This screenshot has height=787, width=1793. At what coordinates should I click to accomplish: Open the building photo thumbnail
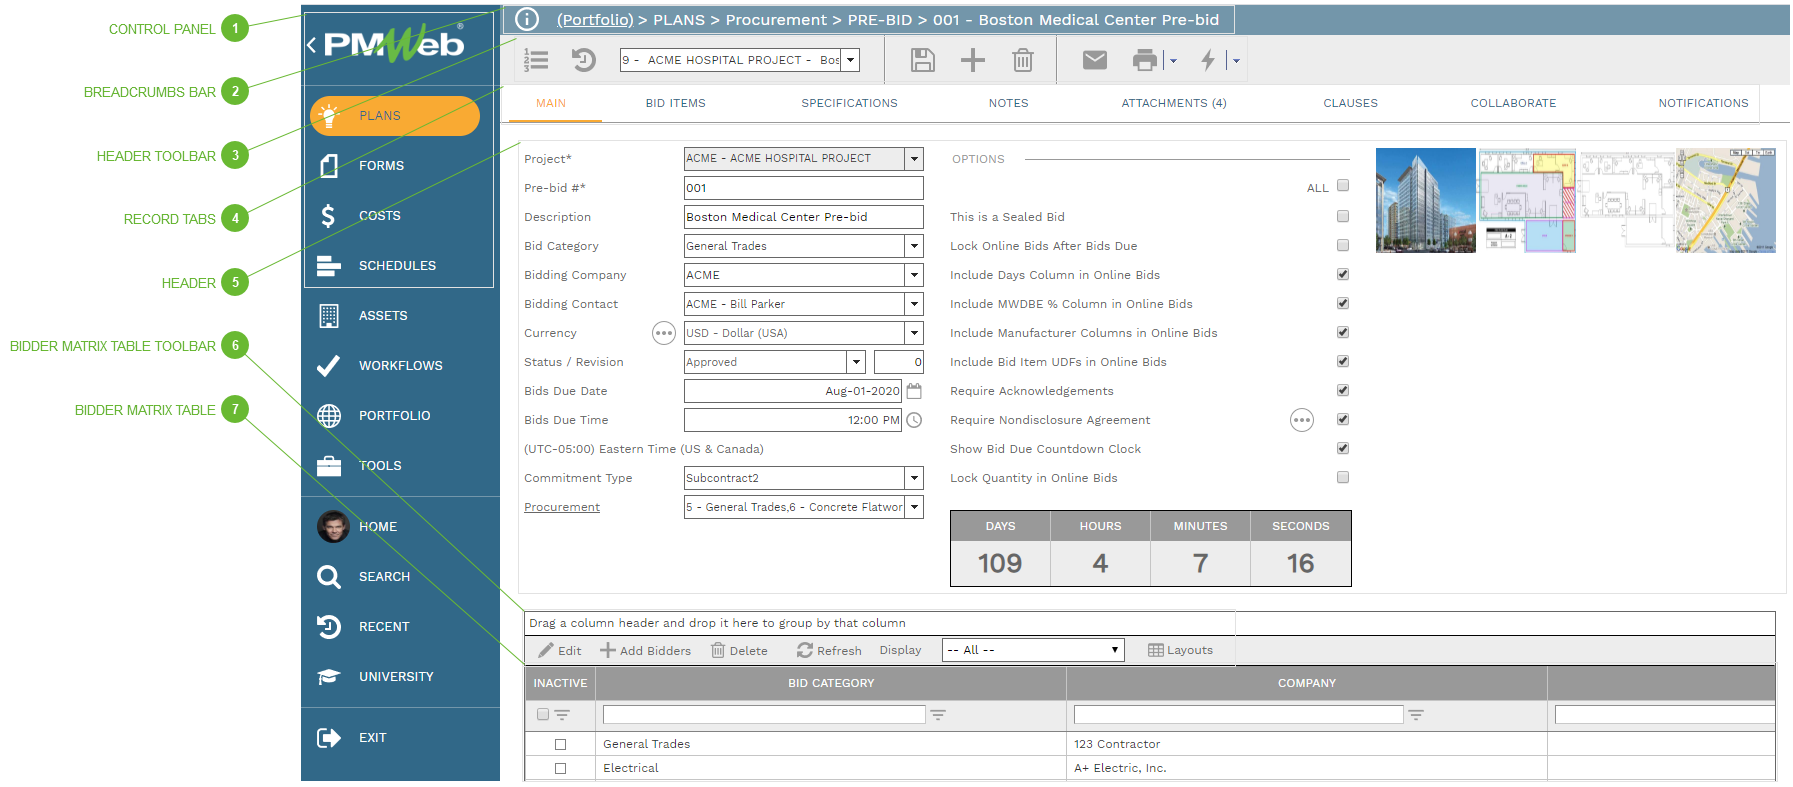pos(1425,200)
